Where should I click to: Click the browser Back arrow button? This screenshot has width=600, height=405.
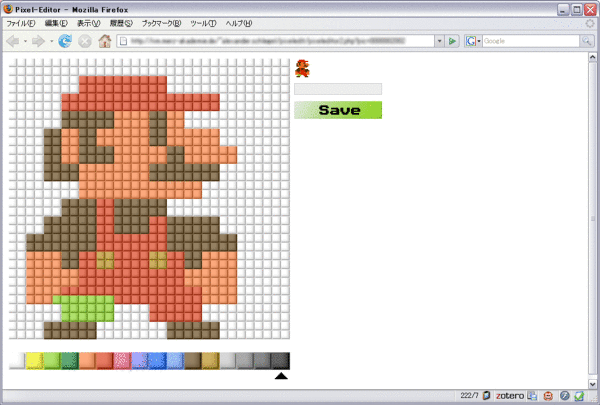pyautogui.click(x=14, y=41)
